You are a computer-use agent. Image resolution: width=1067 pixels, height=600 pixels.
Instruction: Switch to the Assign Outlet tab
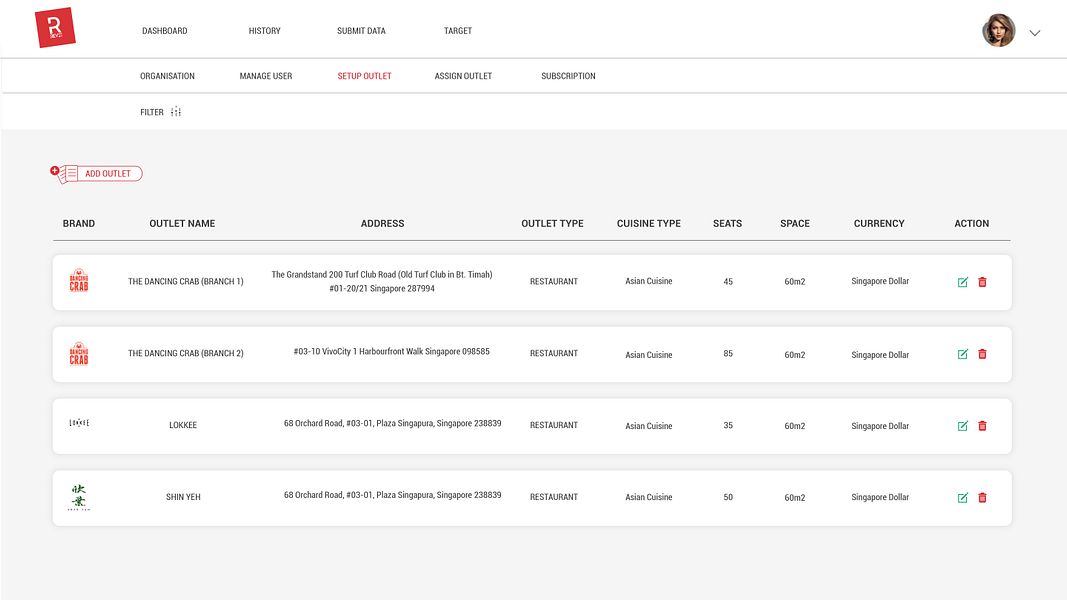coord(463,76)
